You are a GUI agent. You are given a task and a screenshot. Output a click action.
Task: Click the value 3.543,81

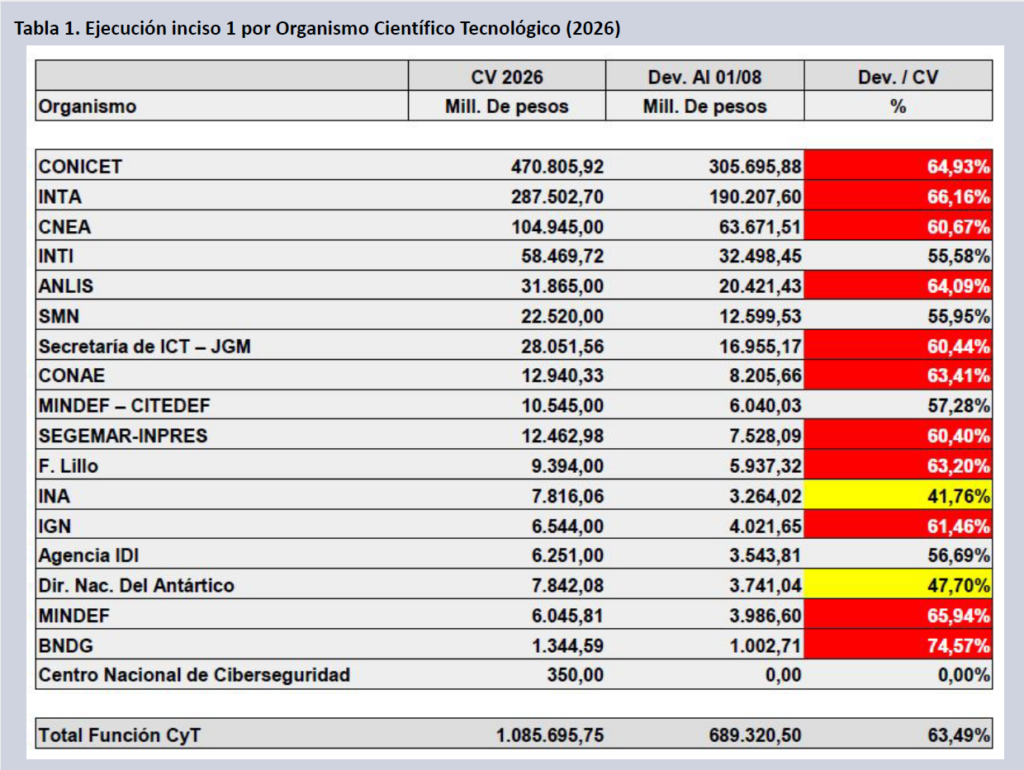point(765,555)
